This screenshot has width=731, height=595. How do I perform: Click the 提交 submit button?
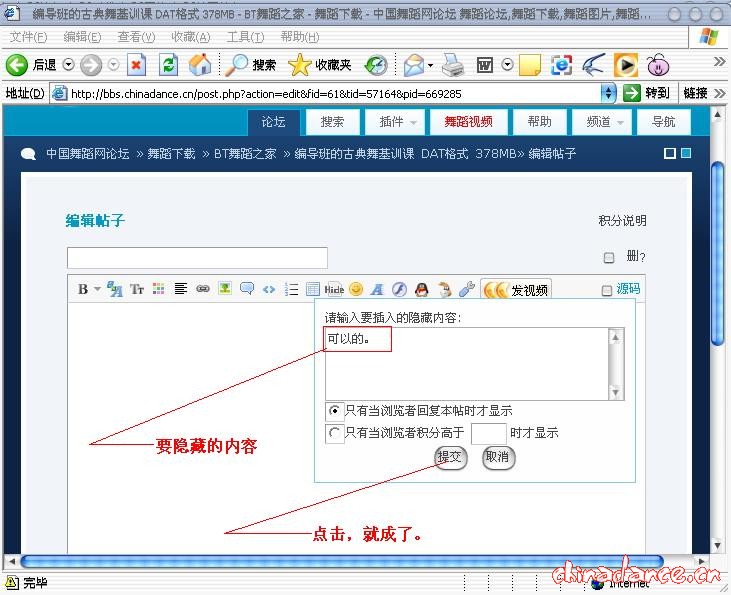click(x=450, y=457)
